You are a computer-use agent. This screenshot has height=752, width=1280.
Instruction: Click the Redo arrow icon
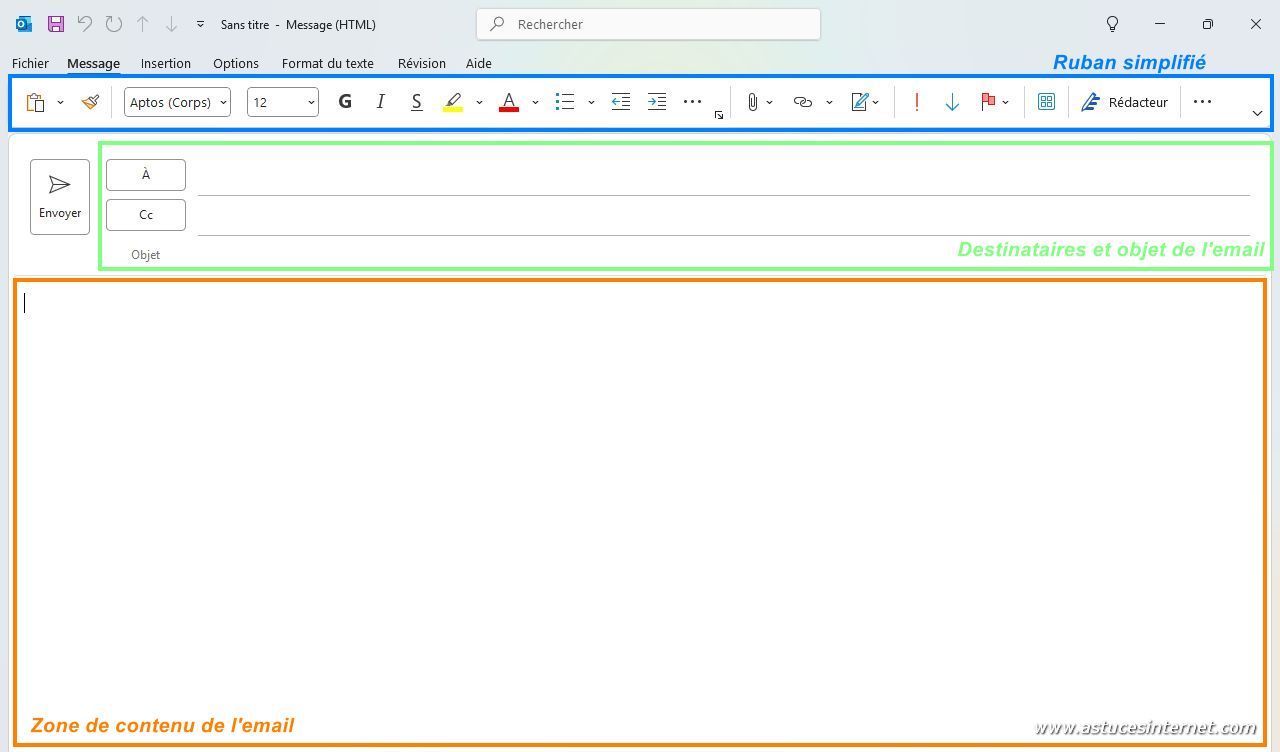pyautogui.click(x=114, y=24)
